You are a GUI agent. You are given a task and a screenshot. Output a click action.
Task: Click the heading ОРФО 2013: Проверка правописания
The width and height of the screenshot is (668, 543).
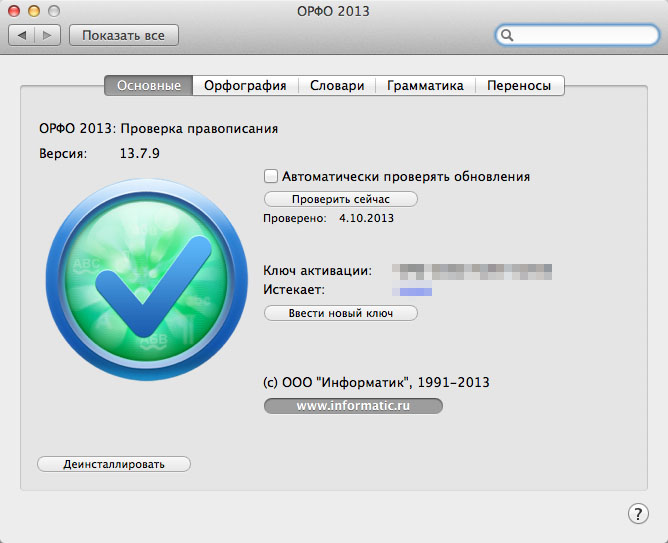click(158, 129)
